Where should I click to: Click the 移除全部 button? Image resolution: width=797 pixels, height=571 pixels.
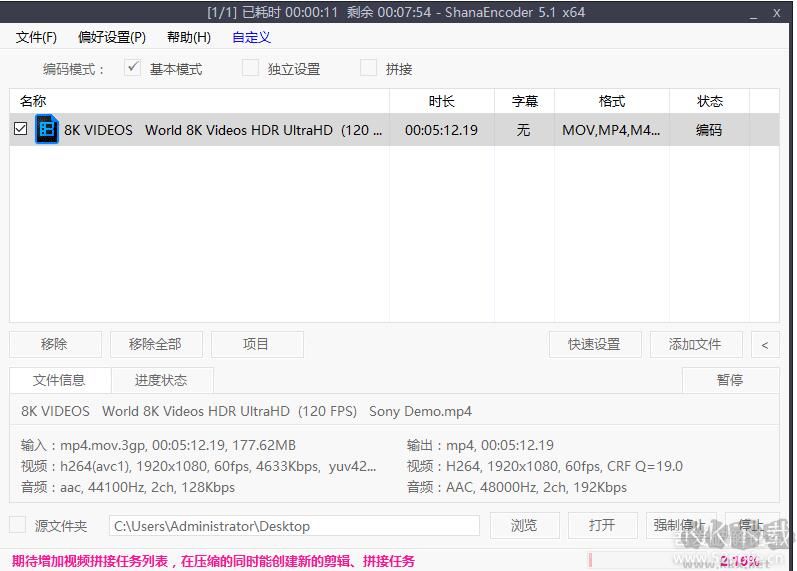tap(155, 344)
